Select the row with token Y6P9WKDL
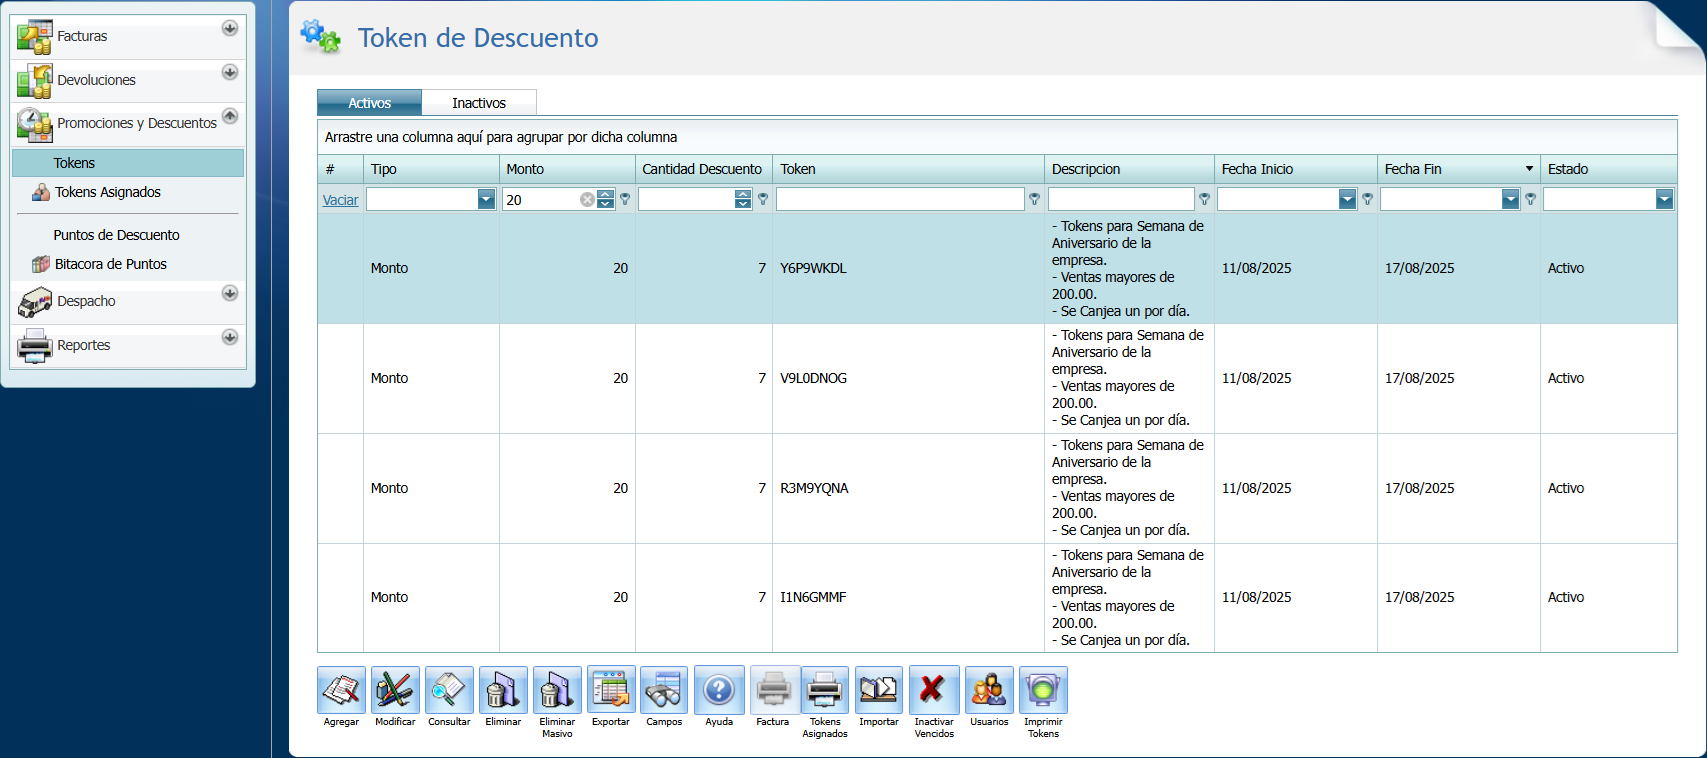1707x758 pixels. pyautogui.click(x=997, y=268)
